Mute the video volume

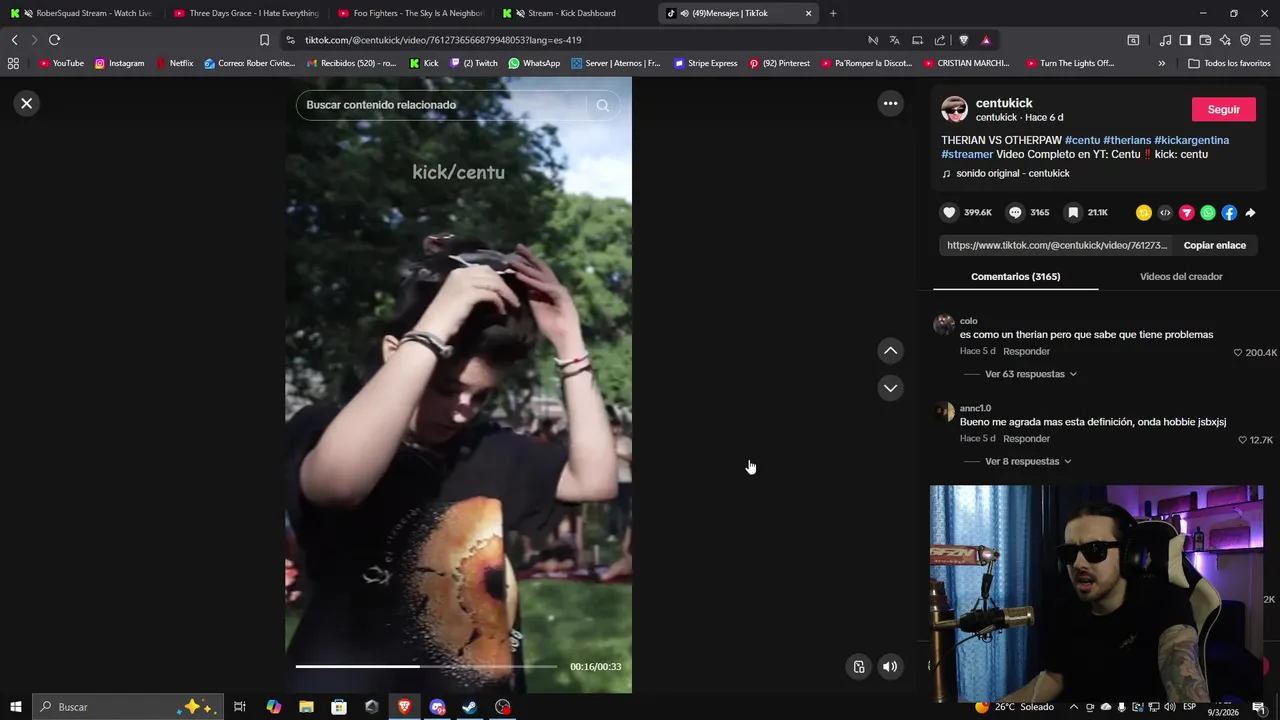click(x=890, y=667)
